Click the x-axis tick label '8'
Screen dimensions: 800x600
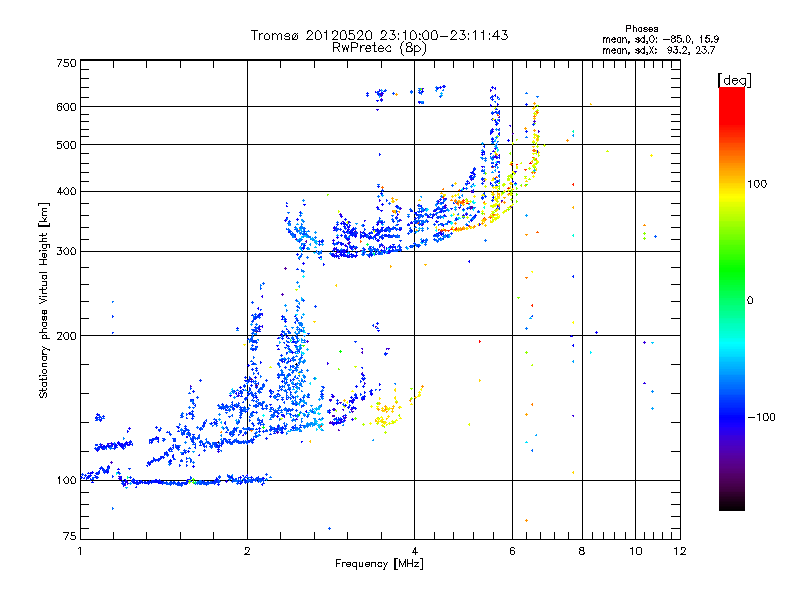582,551
